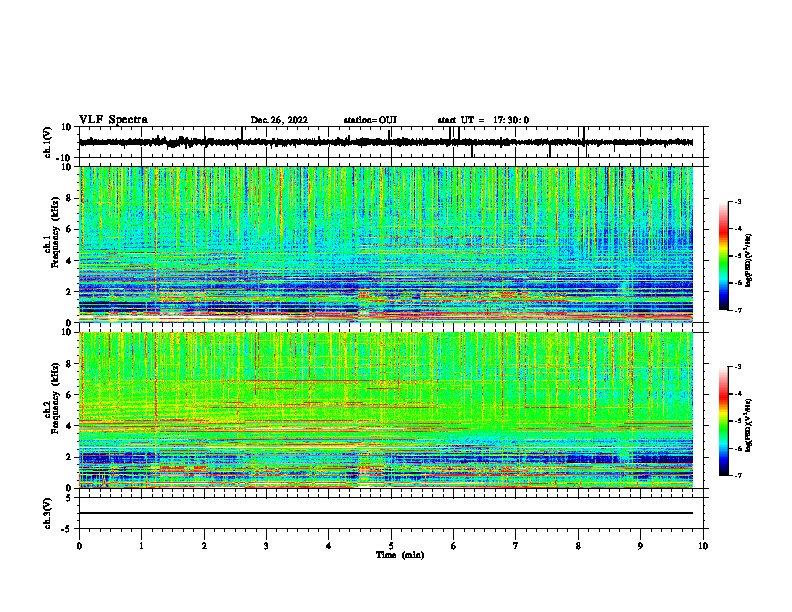Click the log(PSD) label beside ch.2 color bar

click(749, 425)
